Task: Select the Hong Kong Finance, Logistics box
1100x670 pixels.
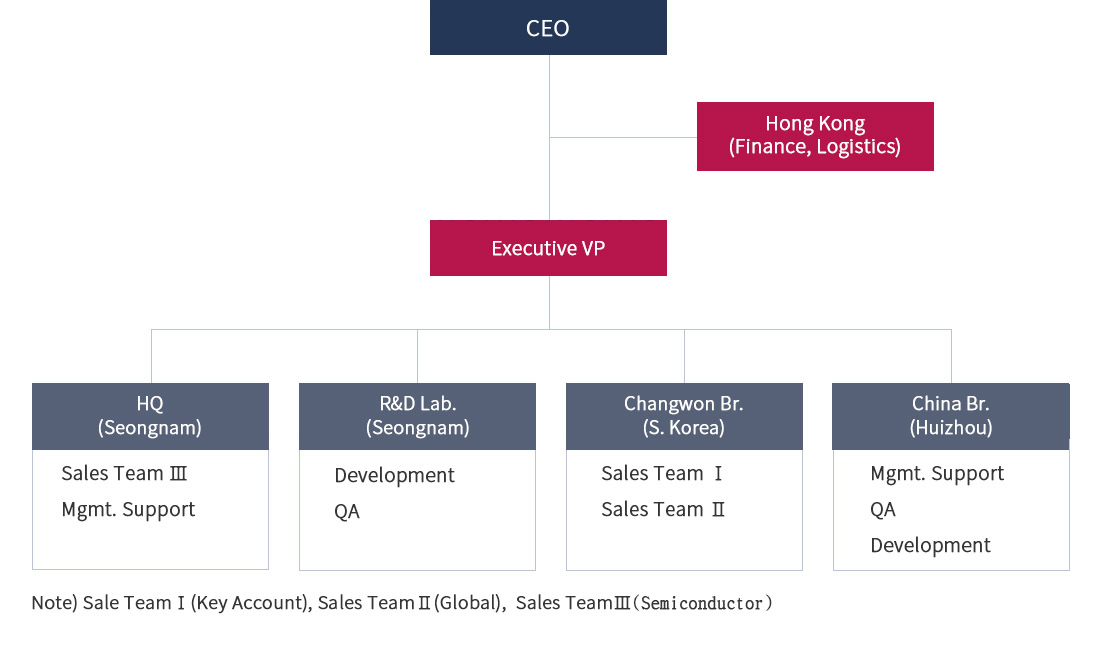Action: pos(815,136)
